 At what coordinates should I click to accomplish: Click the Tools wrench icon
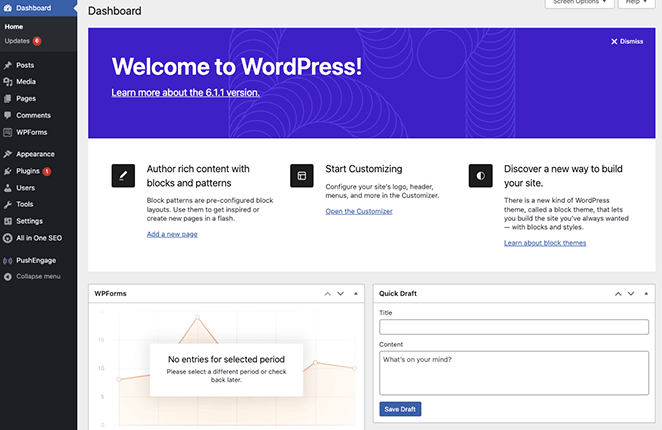(x=8, y=204)
